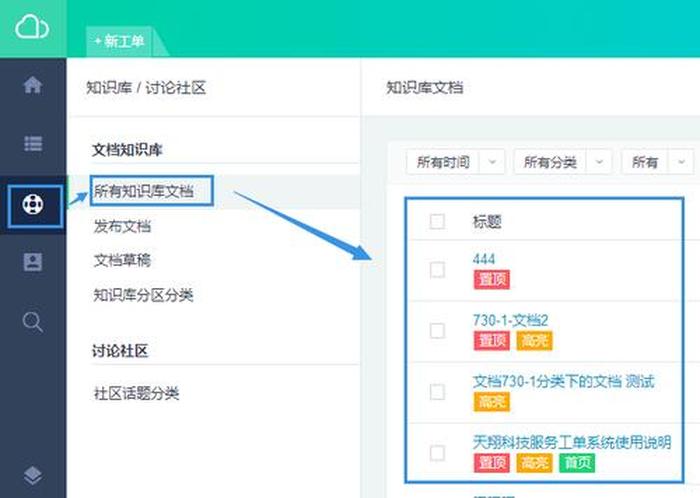
Task: Click the 知识库文档 page title
Action: click(x=425, y=87)
